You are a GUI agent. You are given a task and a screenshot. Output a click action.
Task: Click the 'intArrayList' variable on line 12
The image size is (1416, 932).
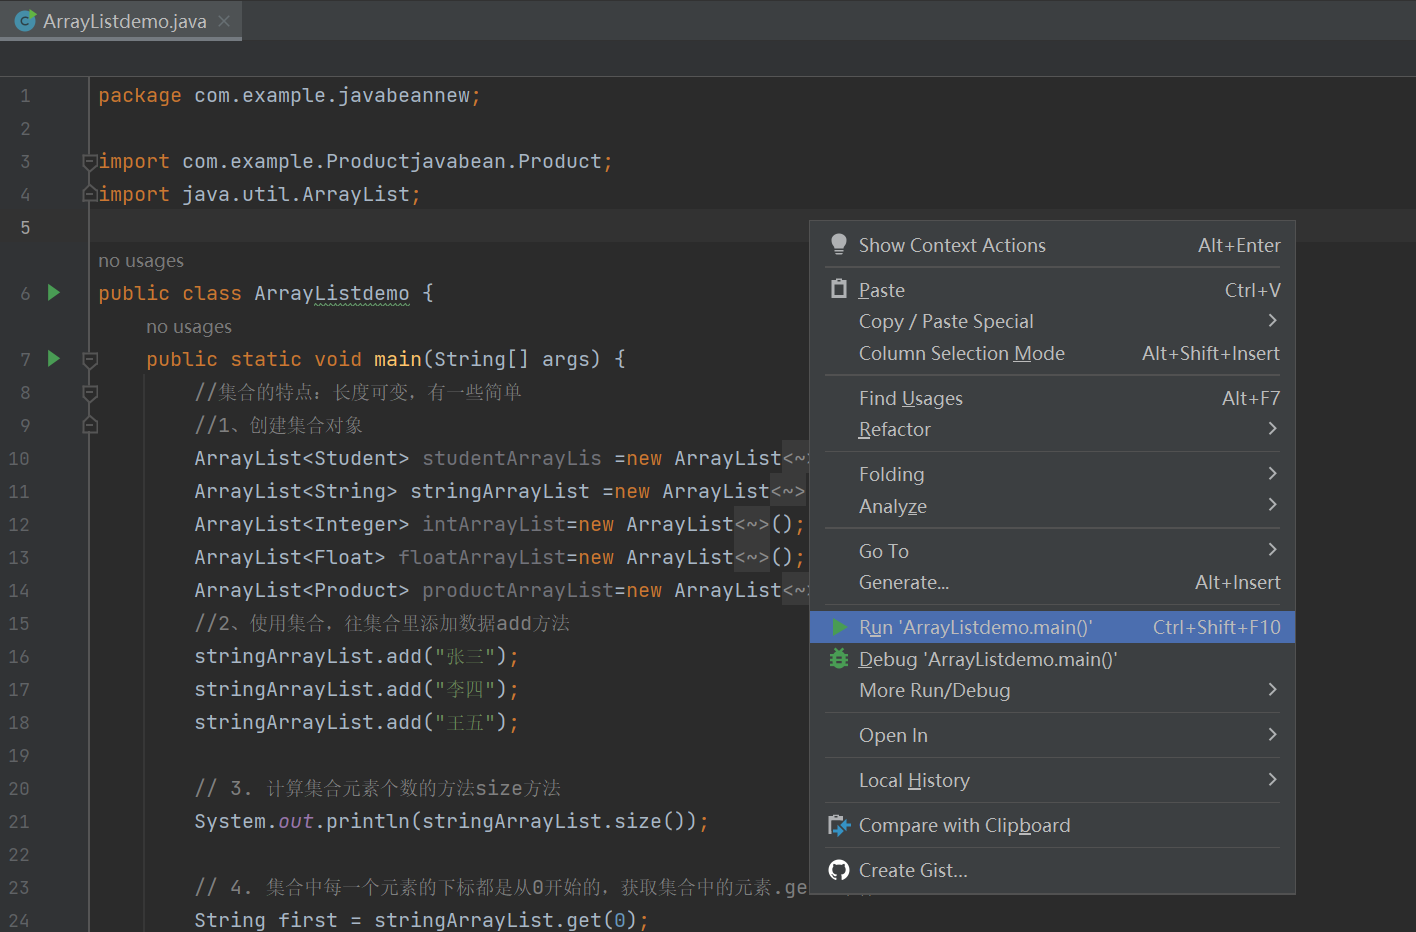(494, 524)
